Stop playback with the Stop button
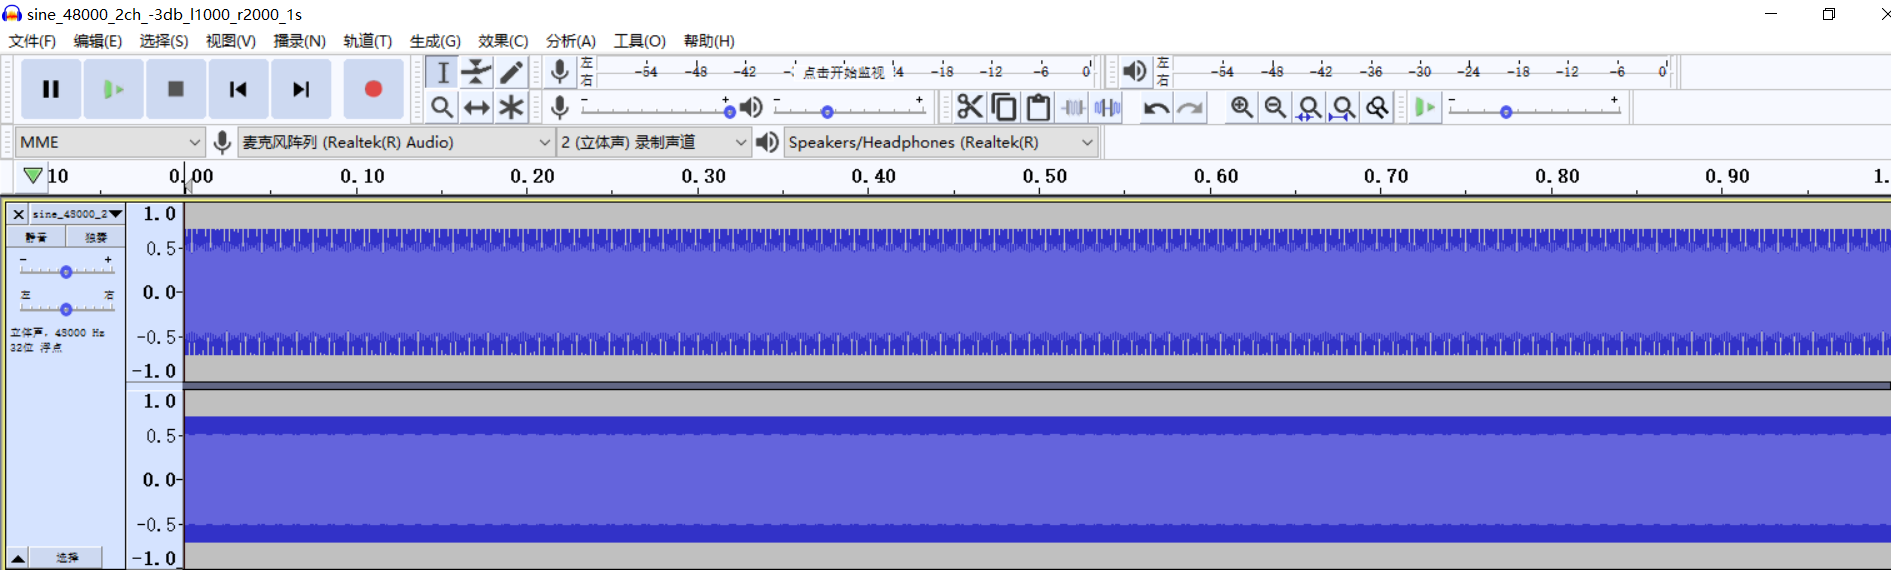The width and height of the screenshot is (1891, 570). (x=176, y=89)
